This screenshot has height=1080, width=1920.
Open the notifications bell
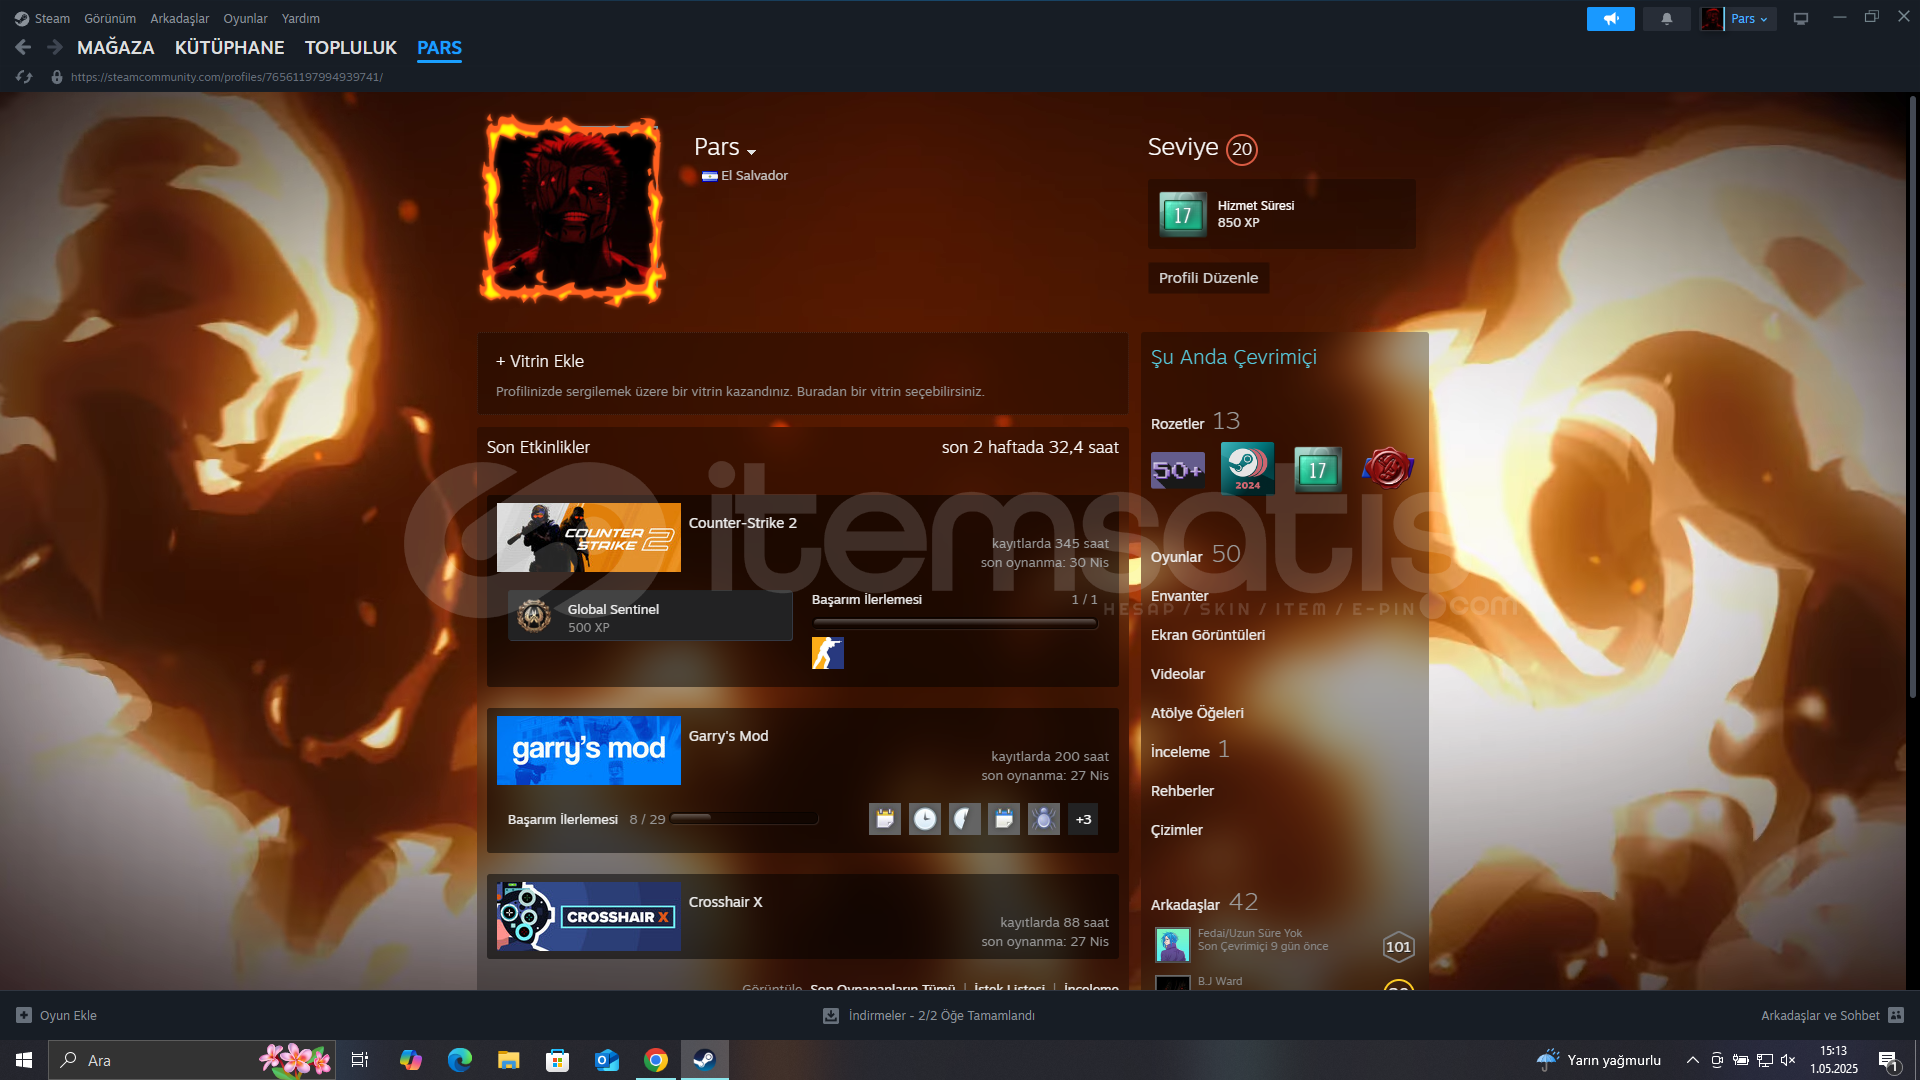(x=1666, y=19)
